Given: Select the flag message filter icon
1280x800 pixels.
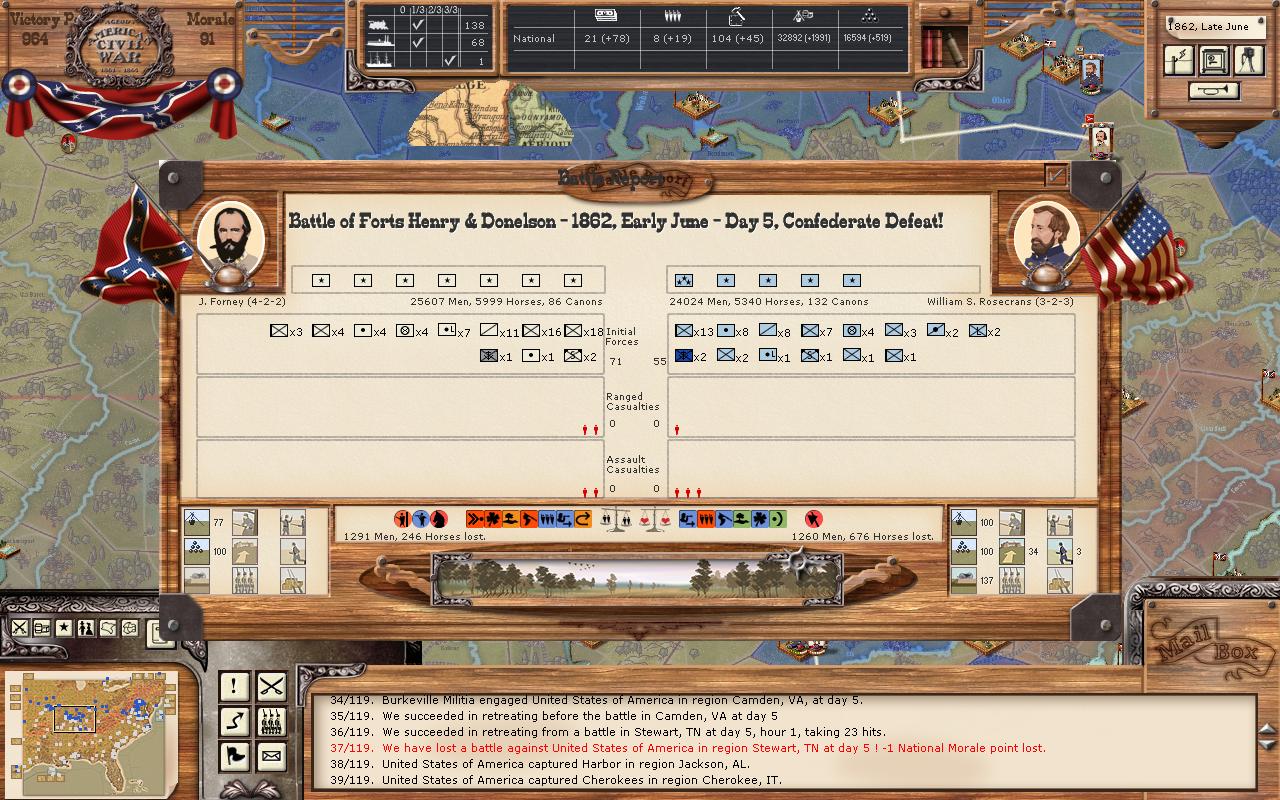Looking at the screenshot, I should click(235, 755).
